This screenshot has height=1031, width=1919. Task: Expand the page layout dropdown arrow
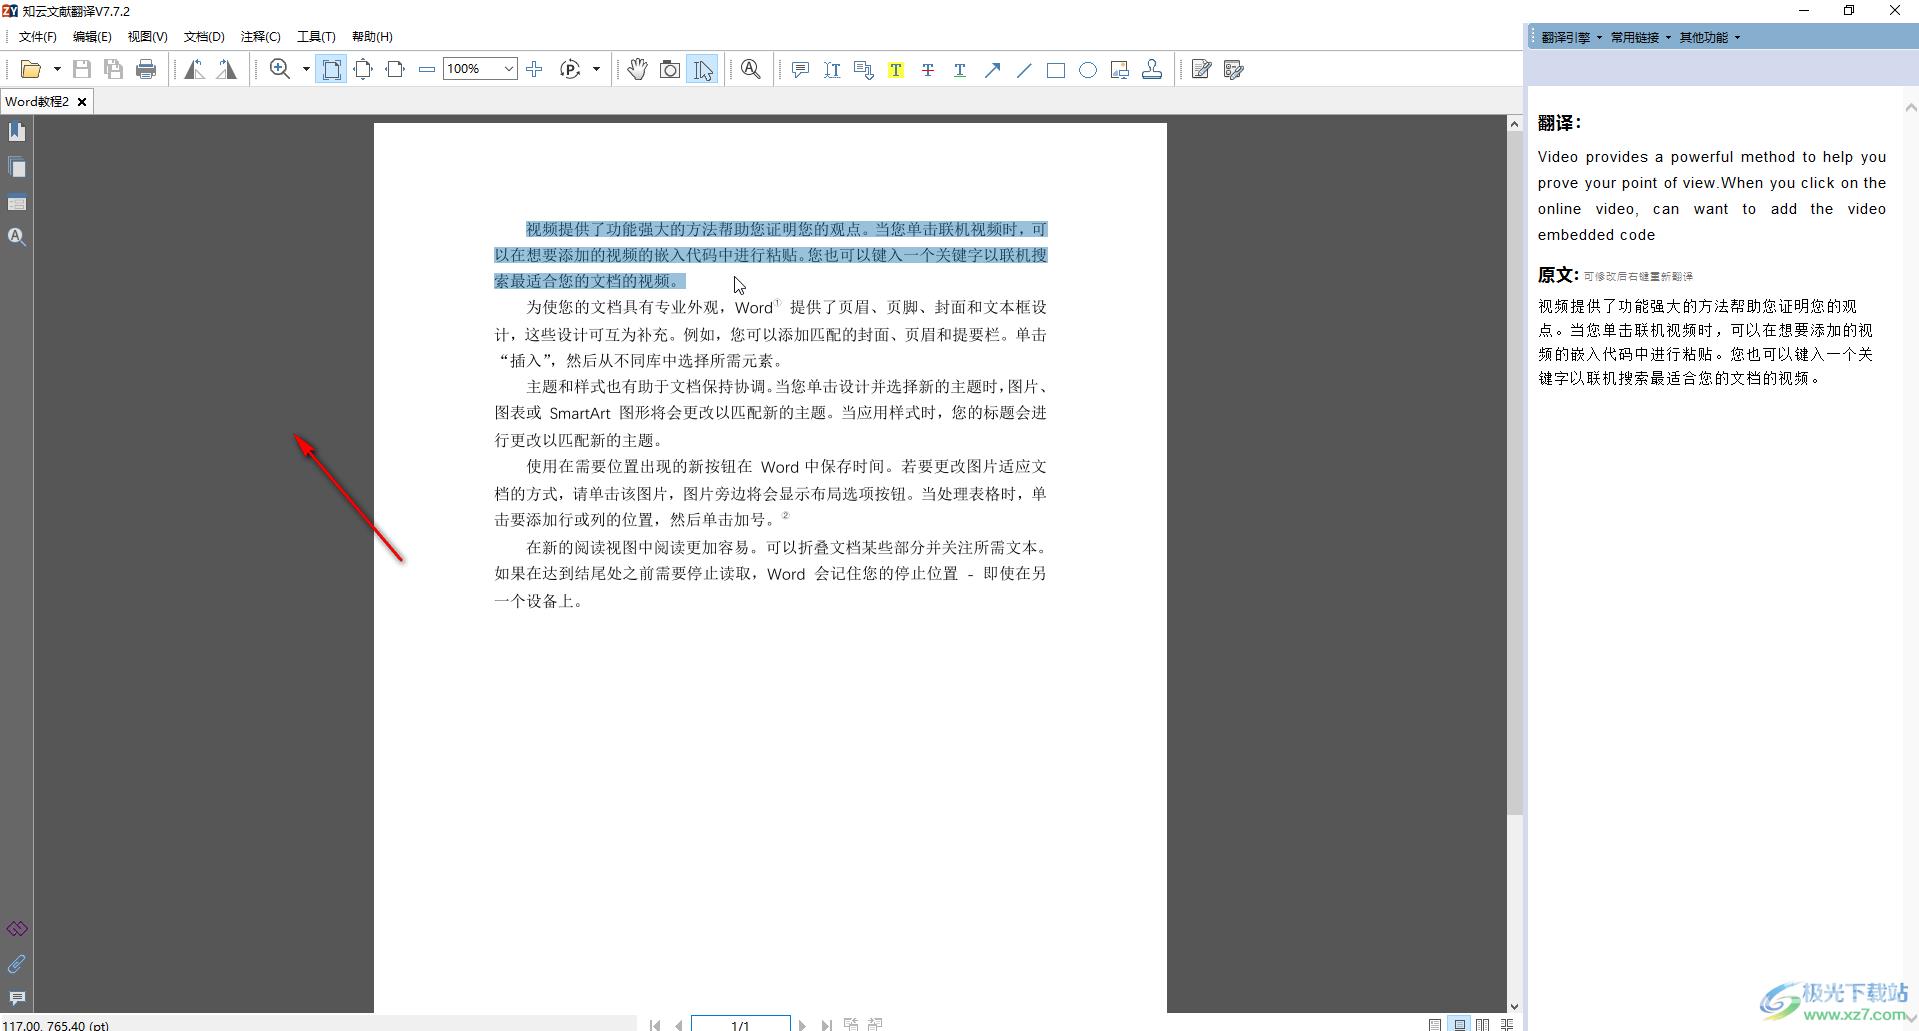[x=597, y=69]
